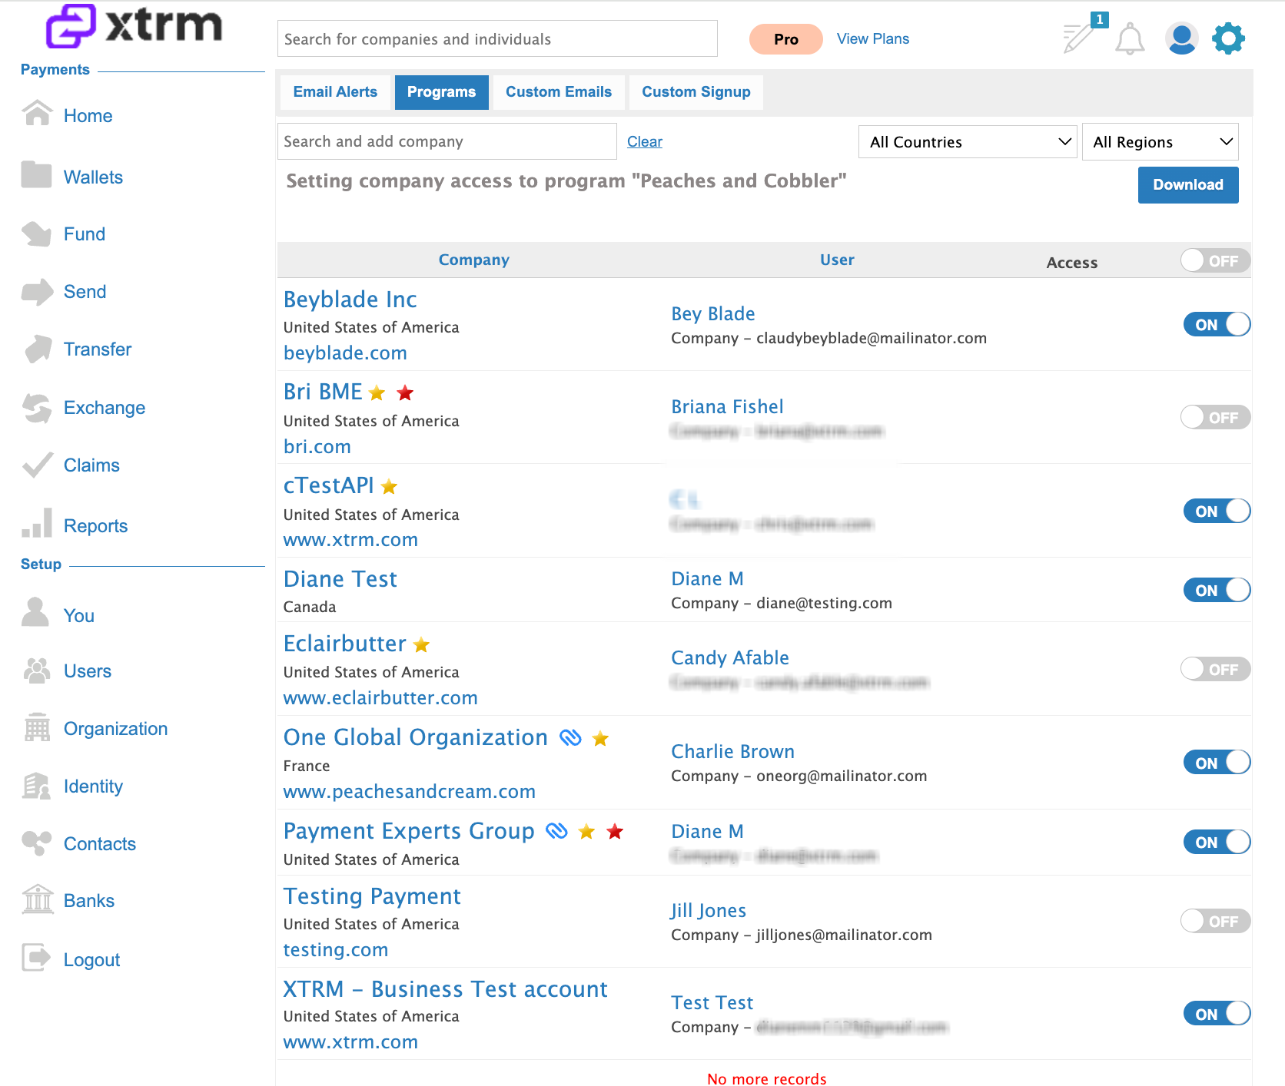Image resolution: width=1285 pixels, height=1086 pixels.
Task: Click the red star next to Bri BME
Action: coord(405,393)
